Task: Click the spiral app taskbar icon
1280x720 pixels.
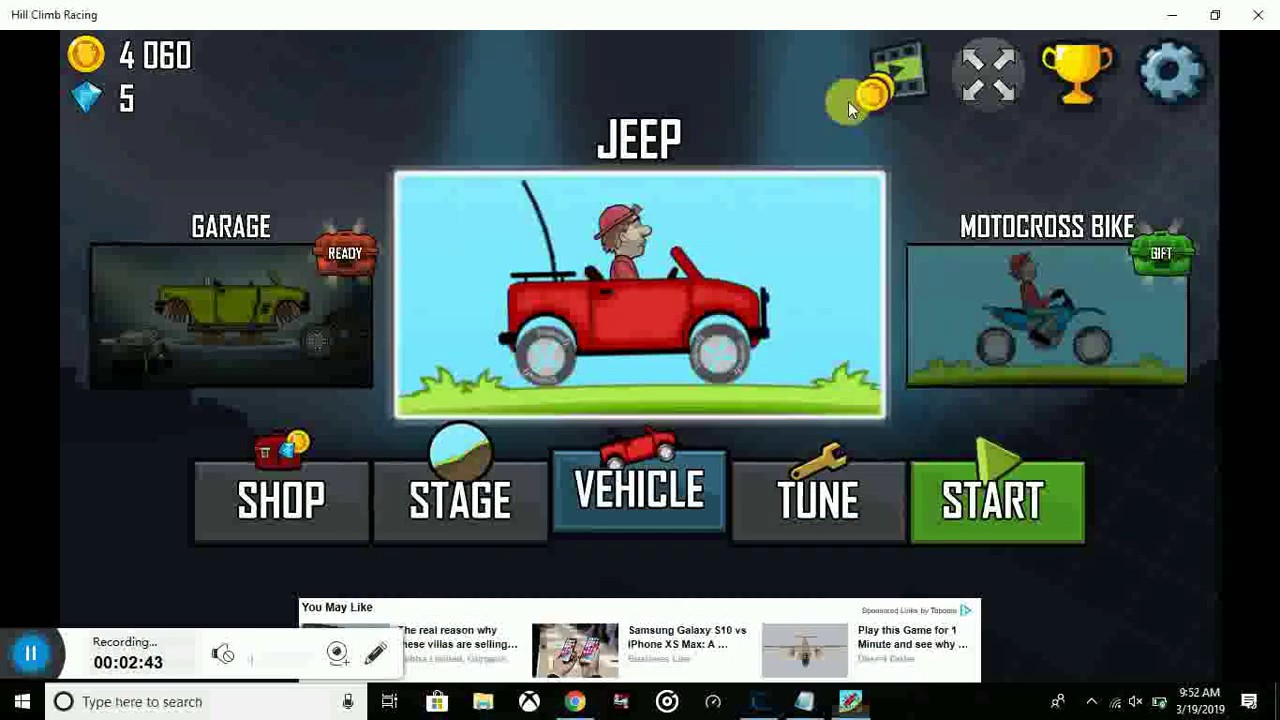Action: click(667, 702)
